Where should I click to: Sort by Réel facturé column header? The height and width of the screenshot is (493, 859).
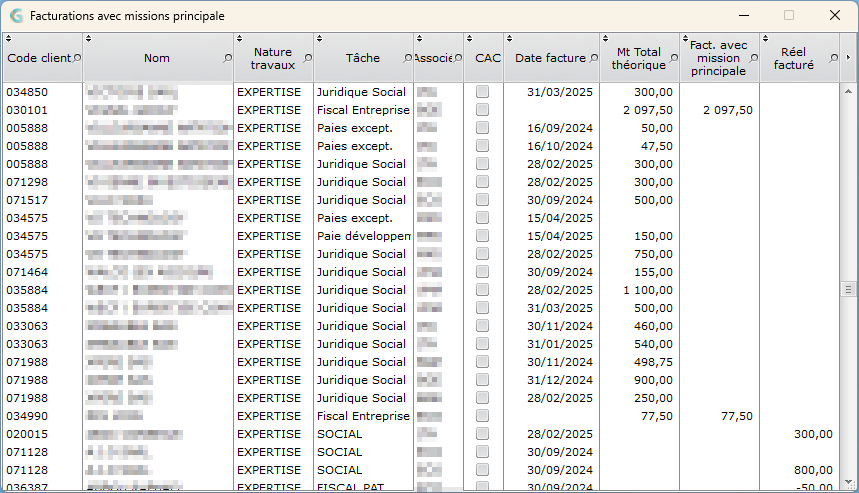793,58
